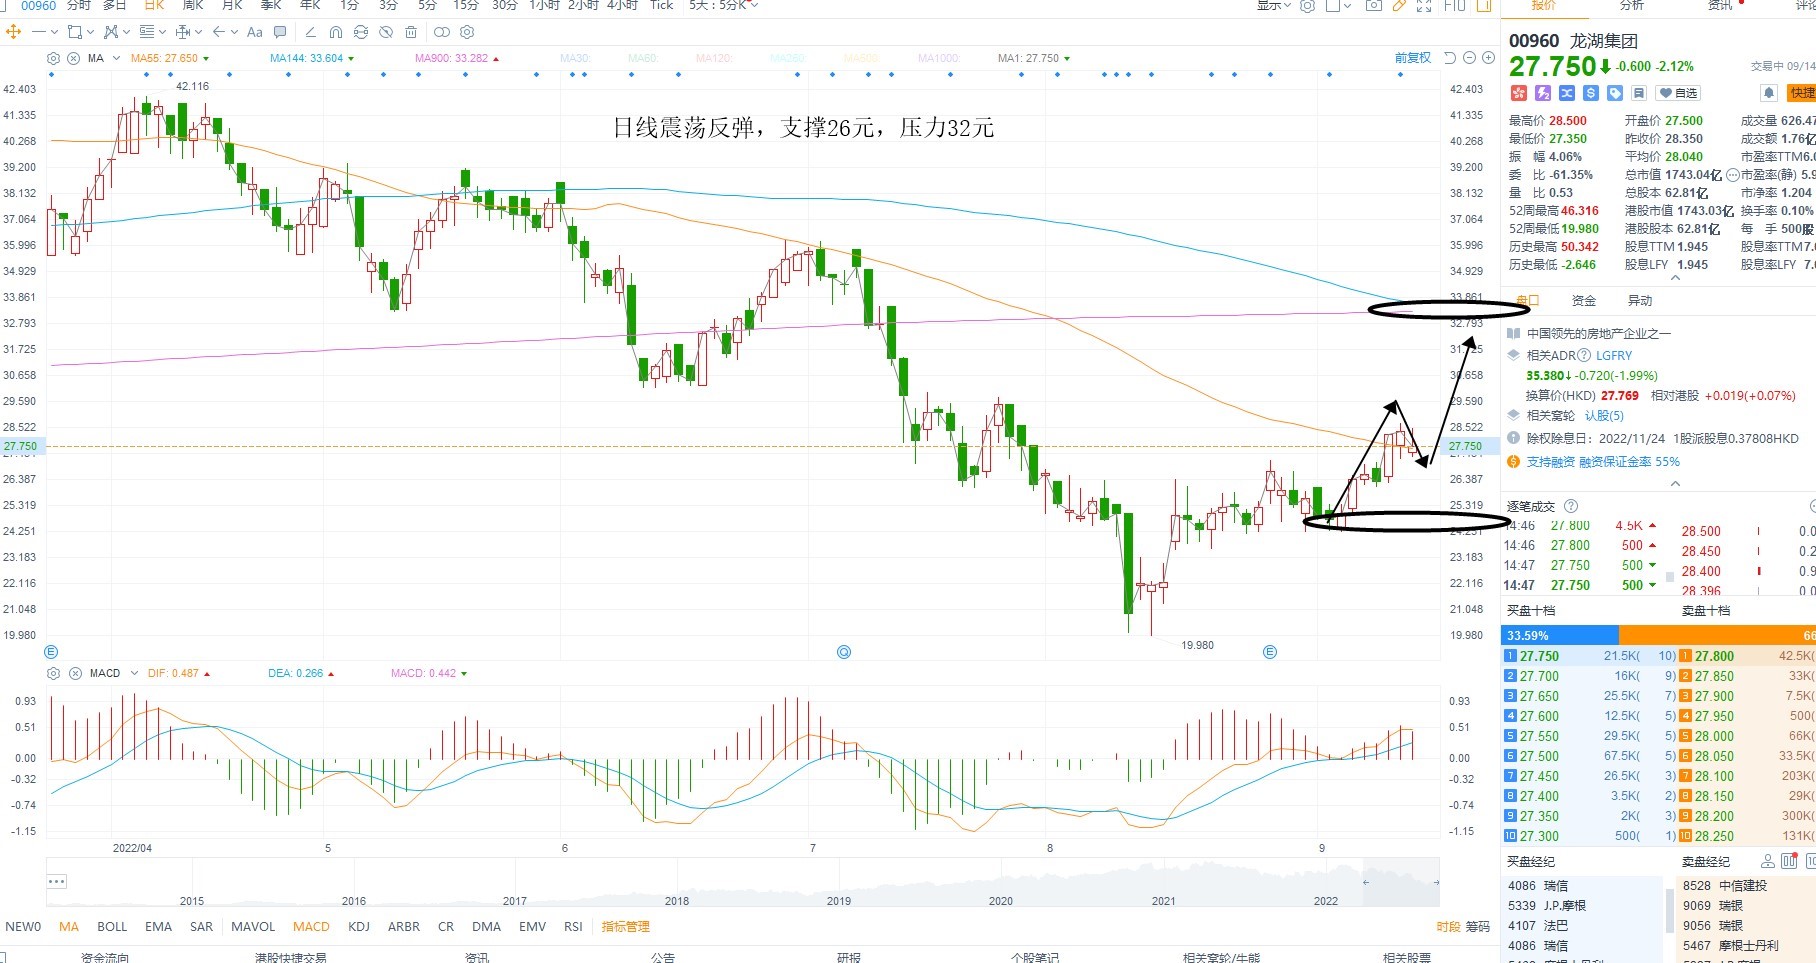Open the 资讯 news tab
The height and width of the screenshot is (963, 1816).
pos(1720,5)
